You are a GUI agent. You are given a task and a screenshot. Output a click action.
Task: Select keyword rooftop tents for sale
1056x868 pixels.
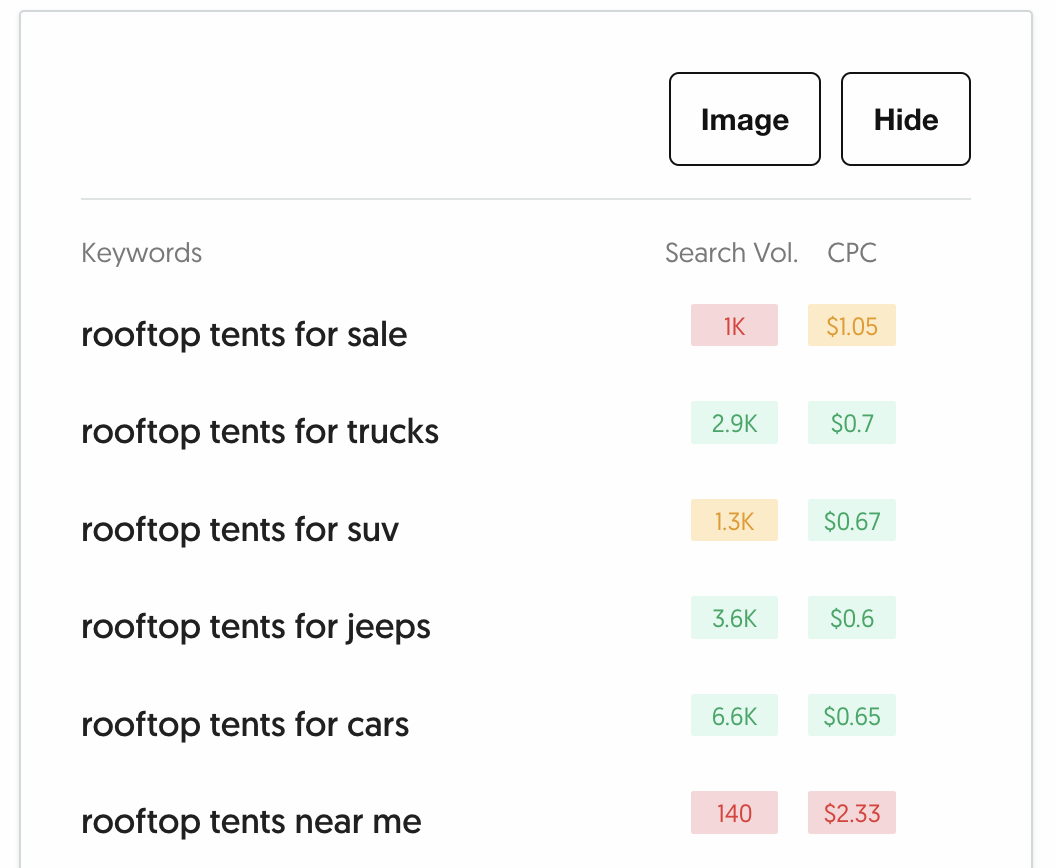point(244,335)
